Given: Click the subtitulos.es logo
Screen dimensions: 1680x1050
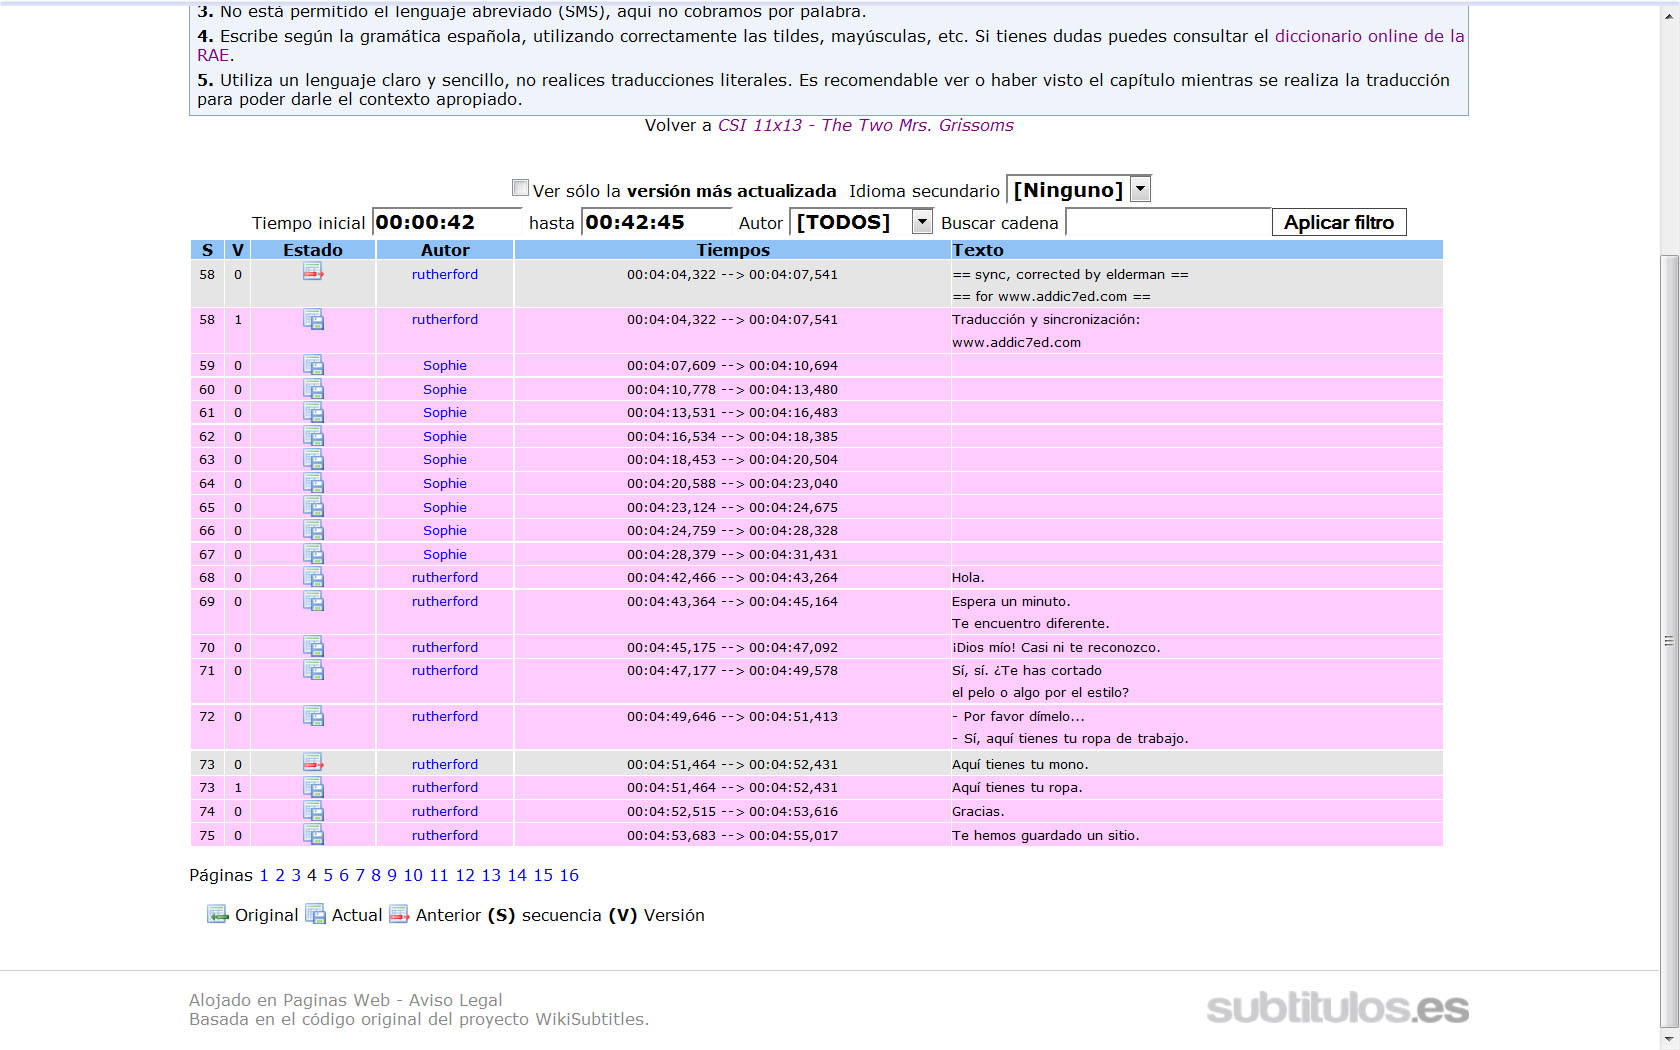Looking at the screenshot, I should [1337, 1007].
